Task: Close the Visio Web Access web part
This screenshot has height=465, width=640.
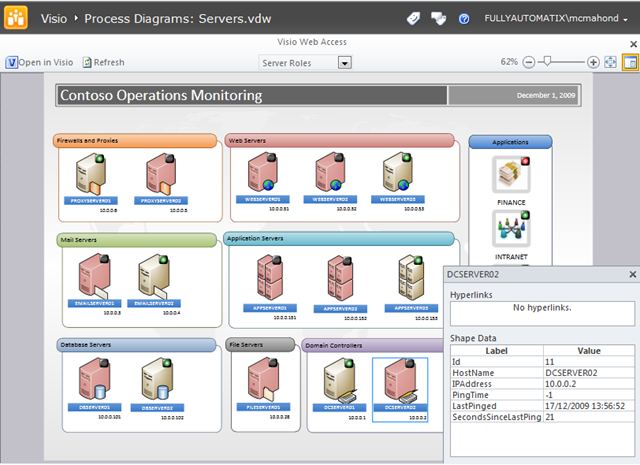Action: pos(632,43)
